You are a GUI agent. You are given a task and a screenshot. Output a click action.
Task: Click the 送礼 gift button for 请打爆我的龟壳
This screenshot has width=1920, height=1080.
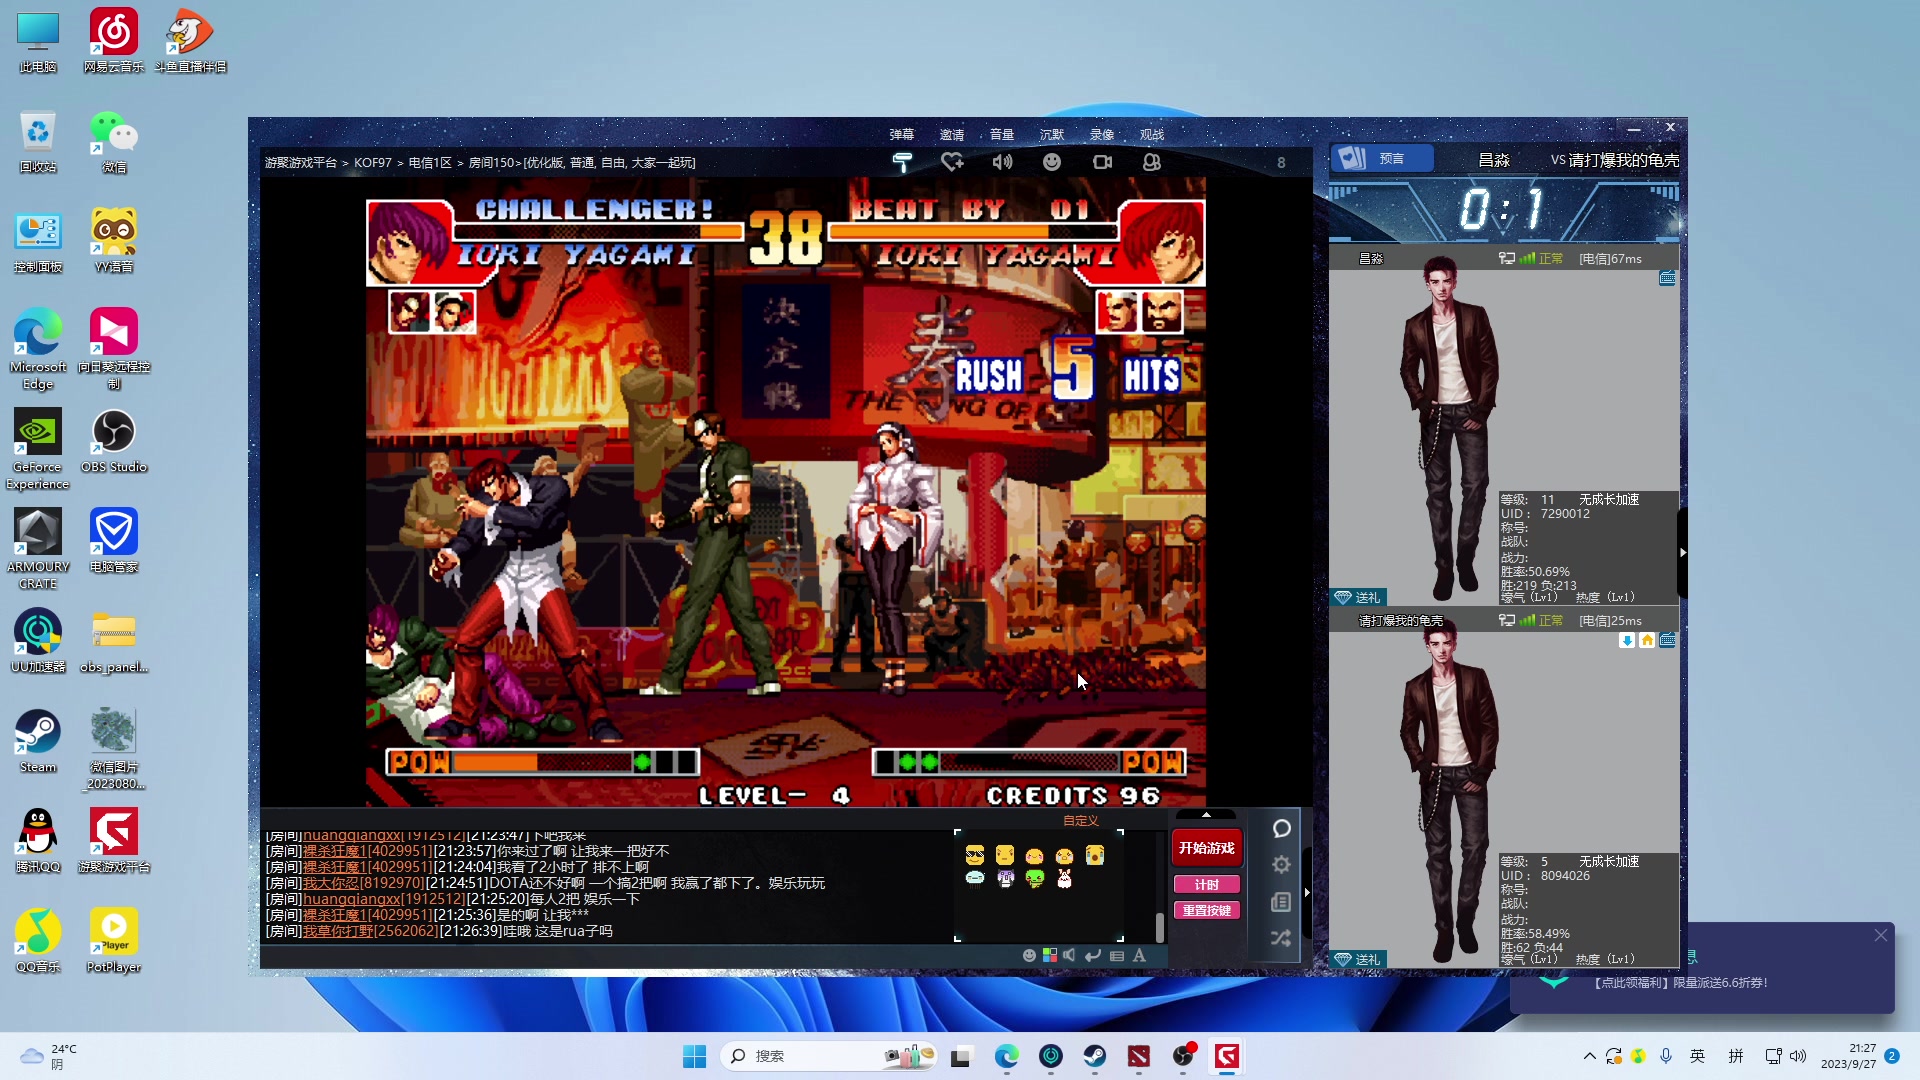tap(1358, 959)
